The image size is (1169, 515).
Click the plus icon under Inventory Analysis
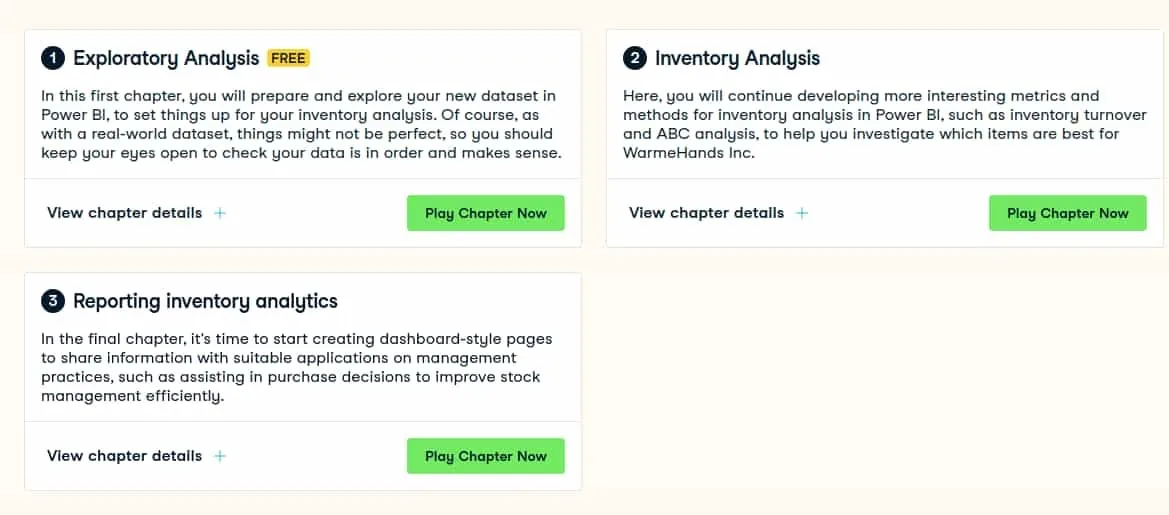tap(801, 213)
